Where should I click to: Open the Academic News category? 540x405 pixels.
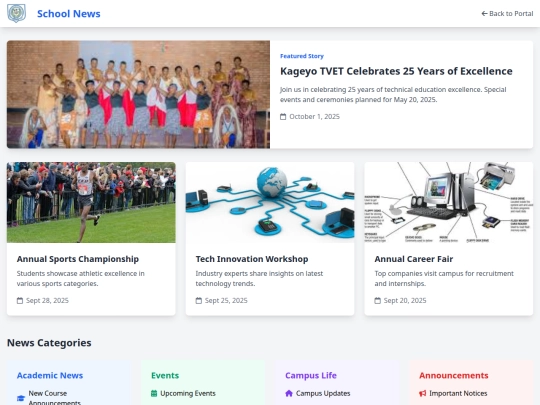click(50, 375)
